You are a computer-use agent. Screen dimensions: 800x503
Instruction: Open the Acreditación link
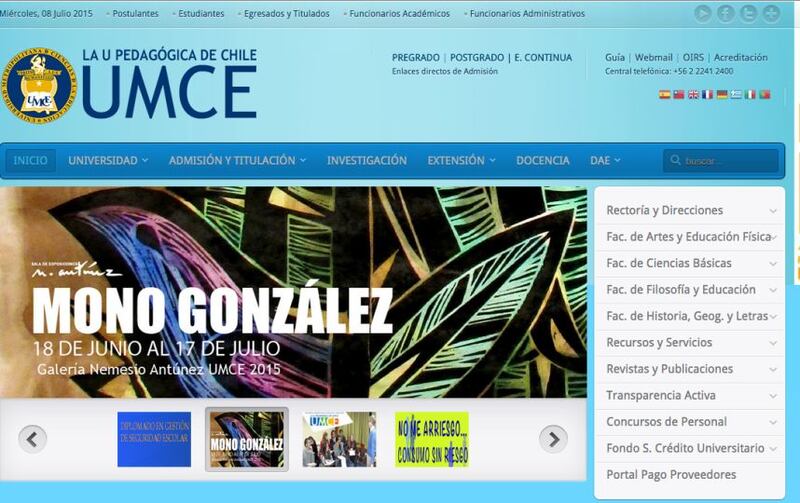click(x=740, y=58)
